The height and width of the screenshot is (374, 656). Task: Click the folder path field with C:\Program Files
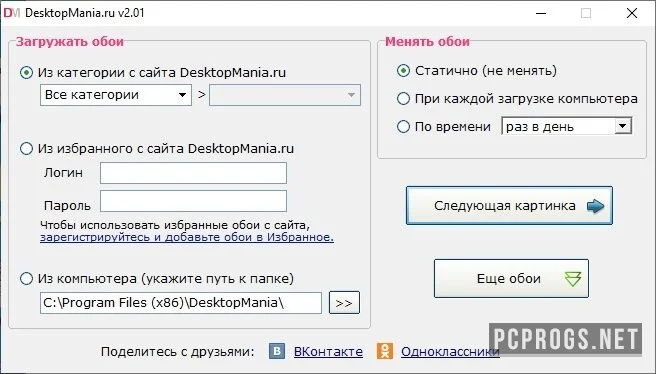(181, 303)
